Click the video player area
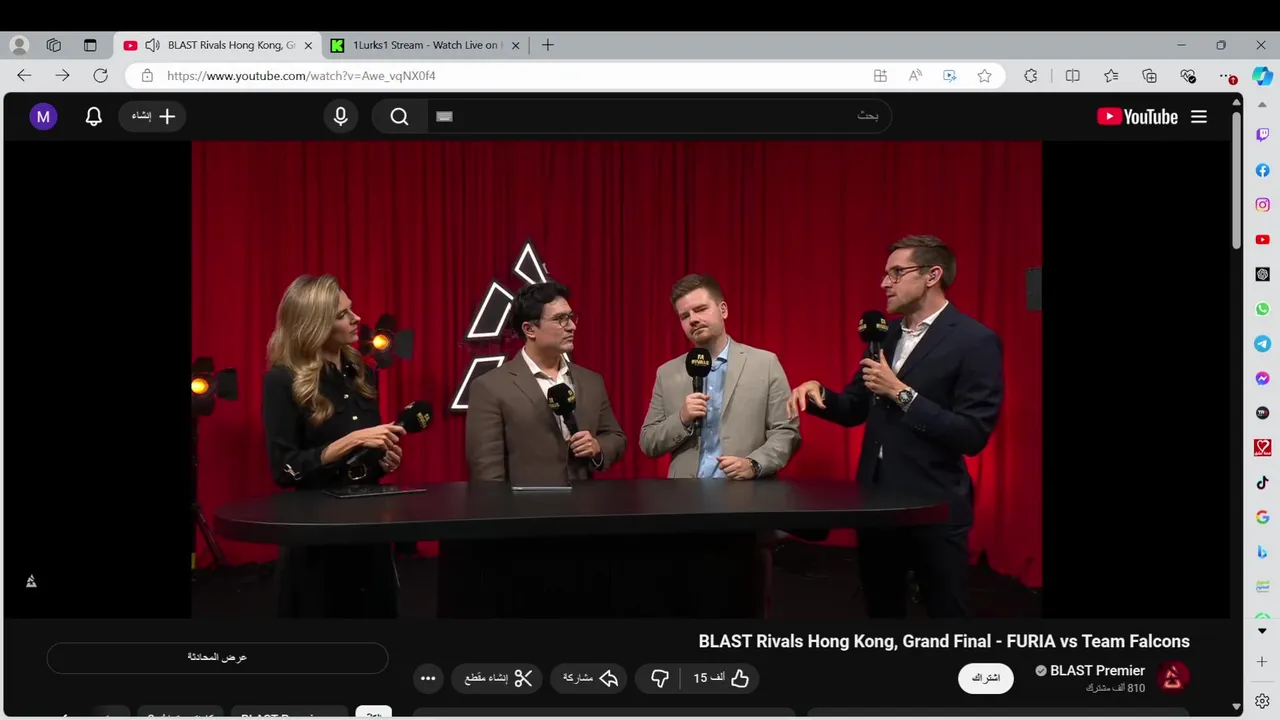 [617, 379]
